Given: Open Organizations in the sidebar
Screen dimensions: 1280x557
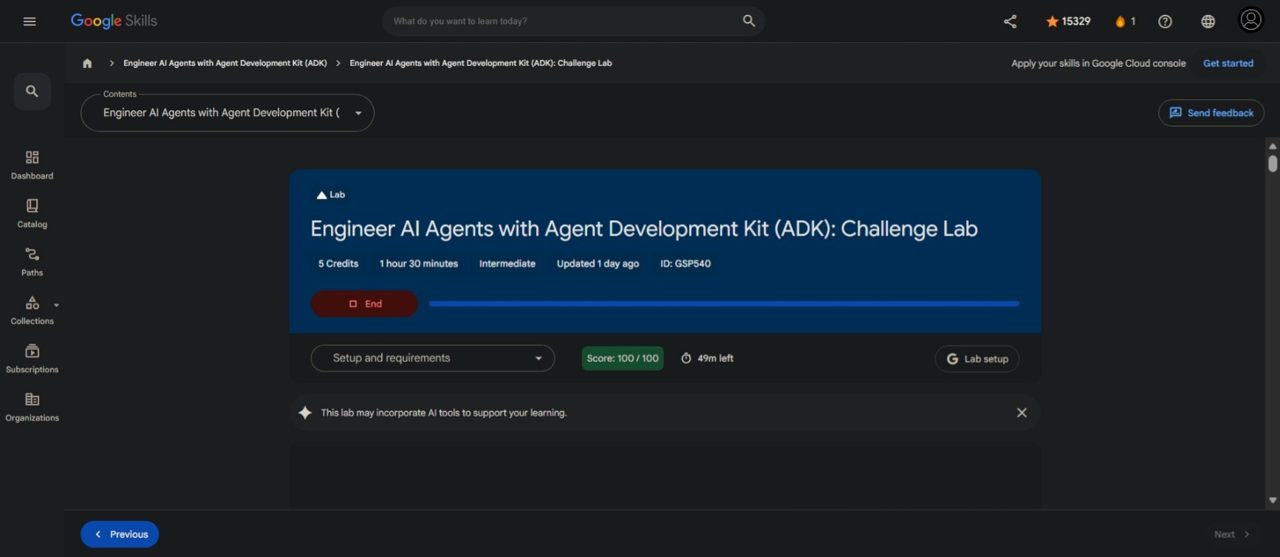Looking at the screenshot, I should (x=32, y=407).
